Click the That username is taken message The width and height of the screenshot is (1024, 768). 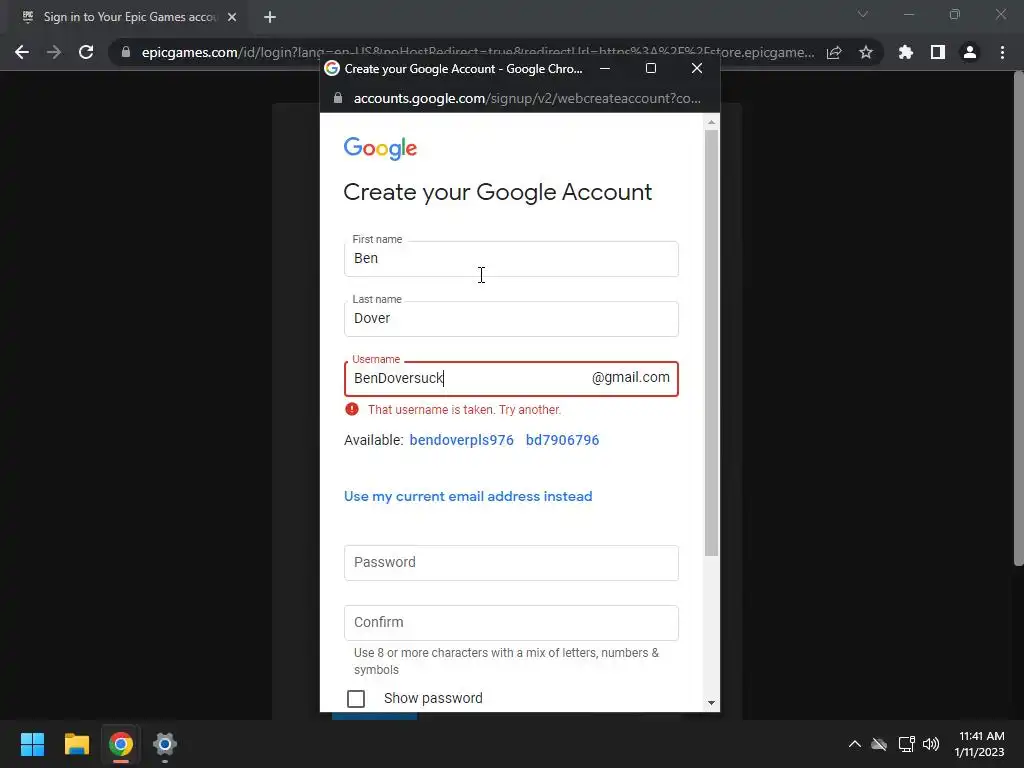[464, 409]
